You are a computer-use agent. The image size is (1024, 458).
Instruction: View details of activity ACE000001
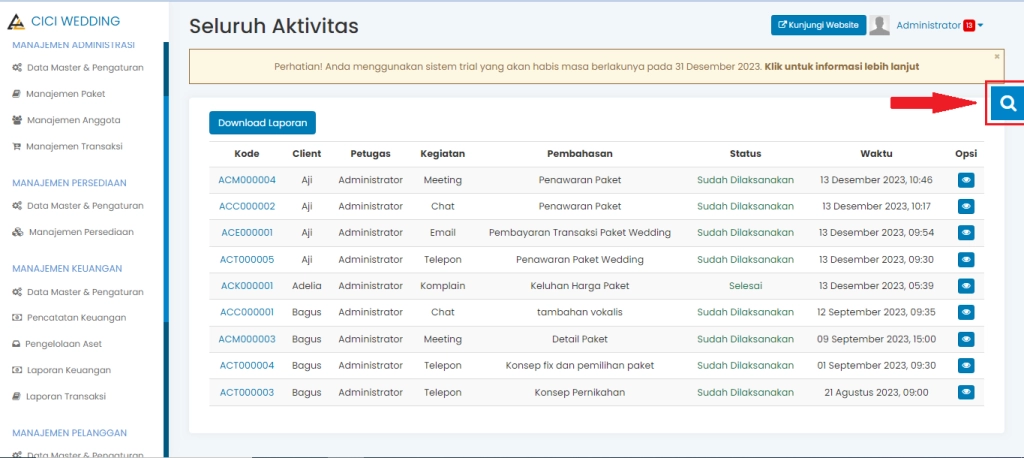pos(966,233)
